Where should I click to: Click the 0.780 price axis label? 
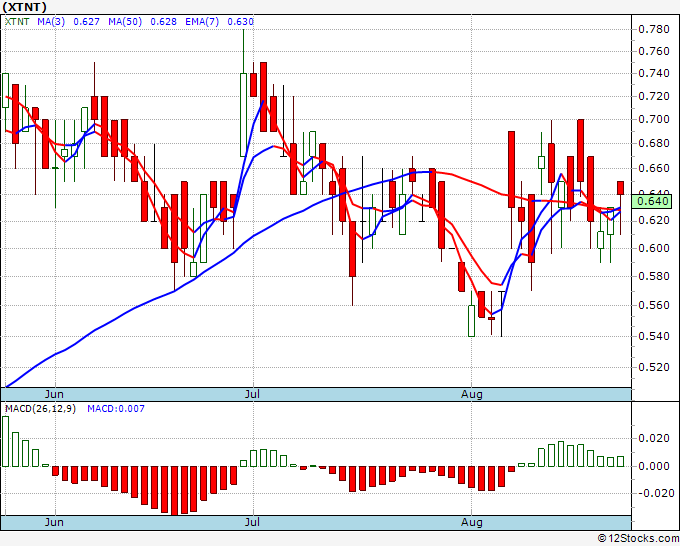[654, 29]
